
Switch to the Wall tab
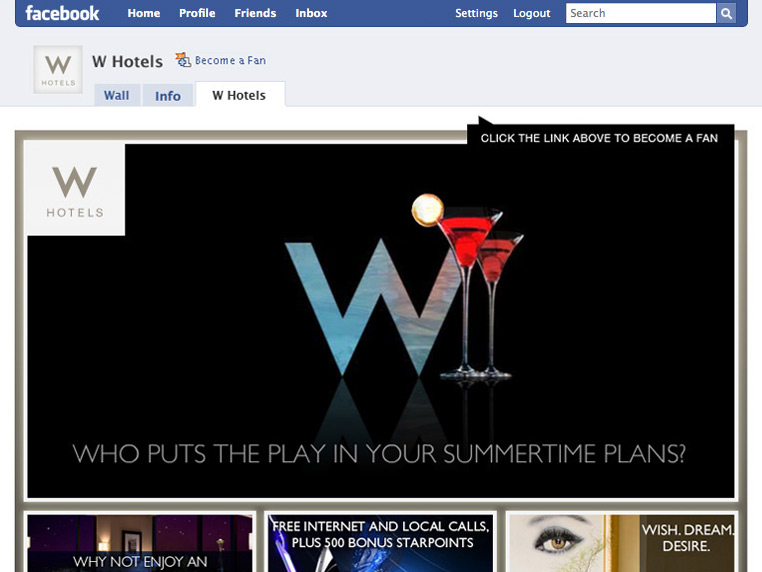coord(117,95)
